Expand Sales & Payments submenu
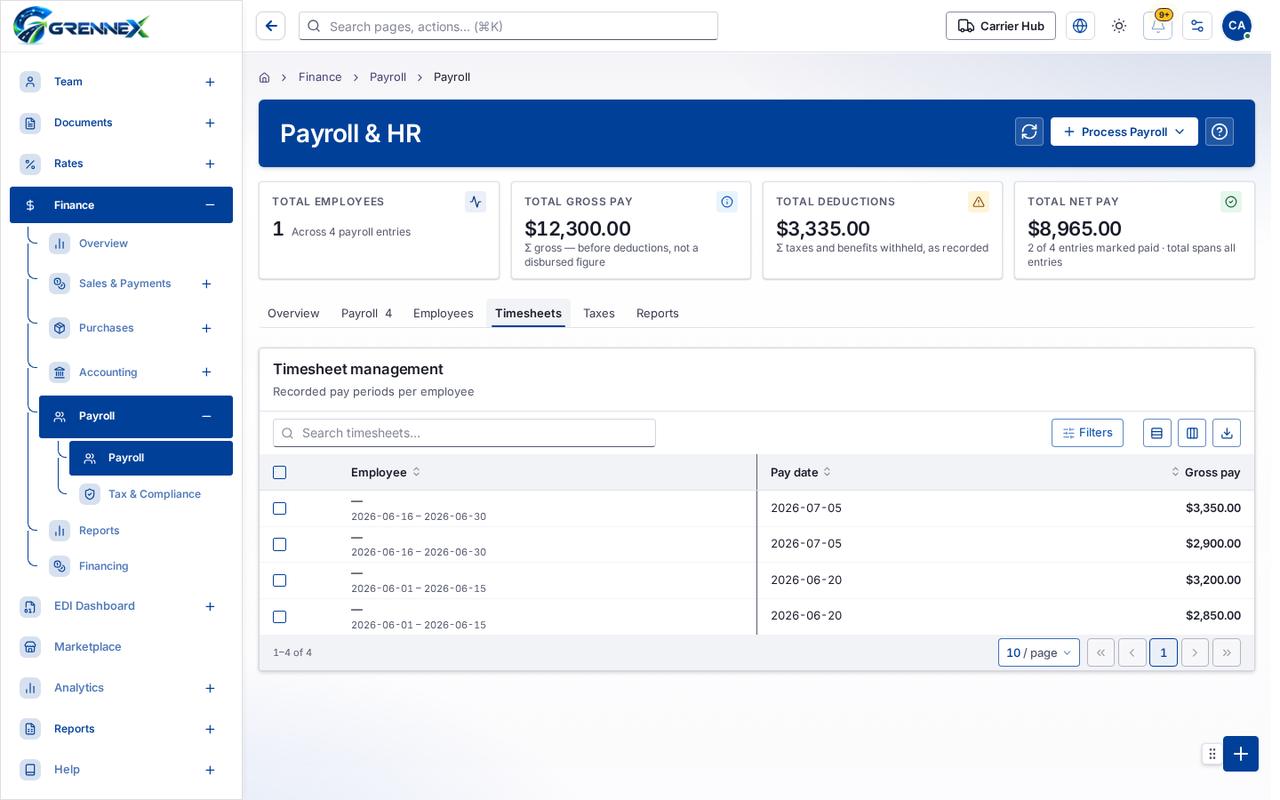Image resolution: width=1280 pixels, height=800 pixels. 206,284
